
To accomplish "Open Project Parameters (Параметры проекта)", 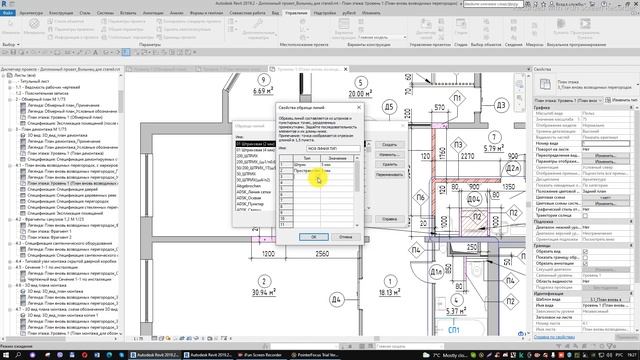I will (123, 21).
